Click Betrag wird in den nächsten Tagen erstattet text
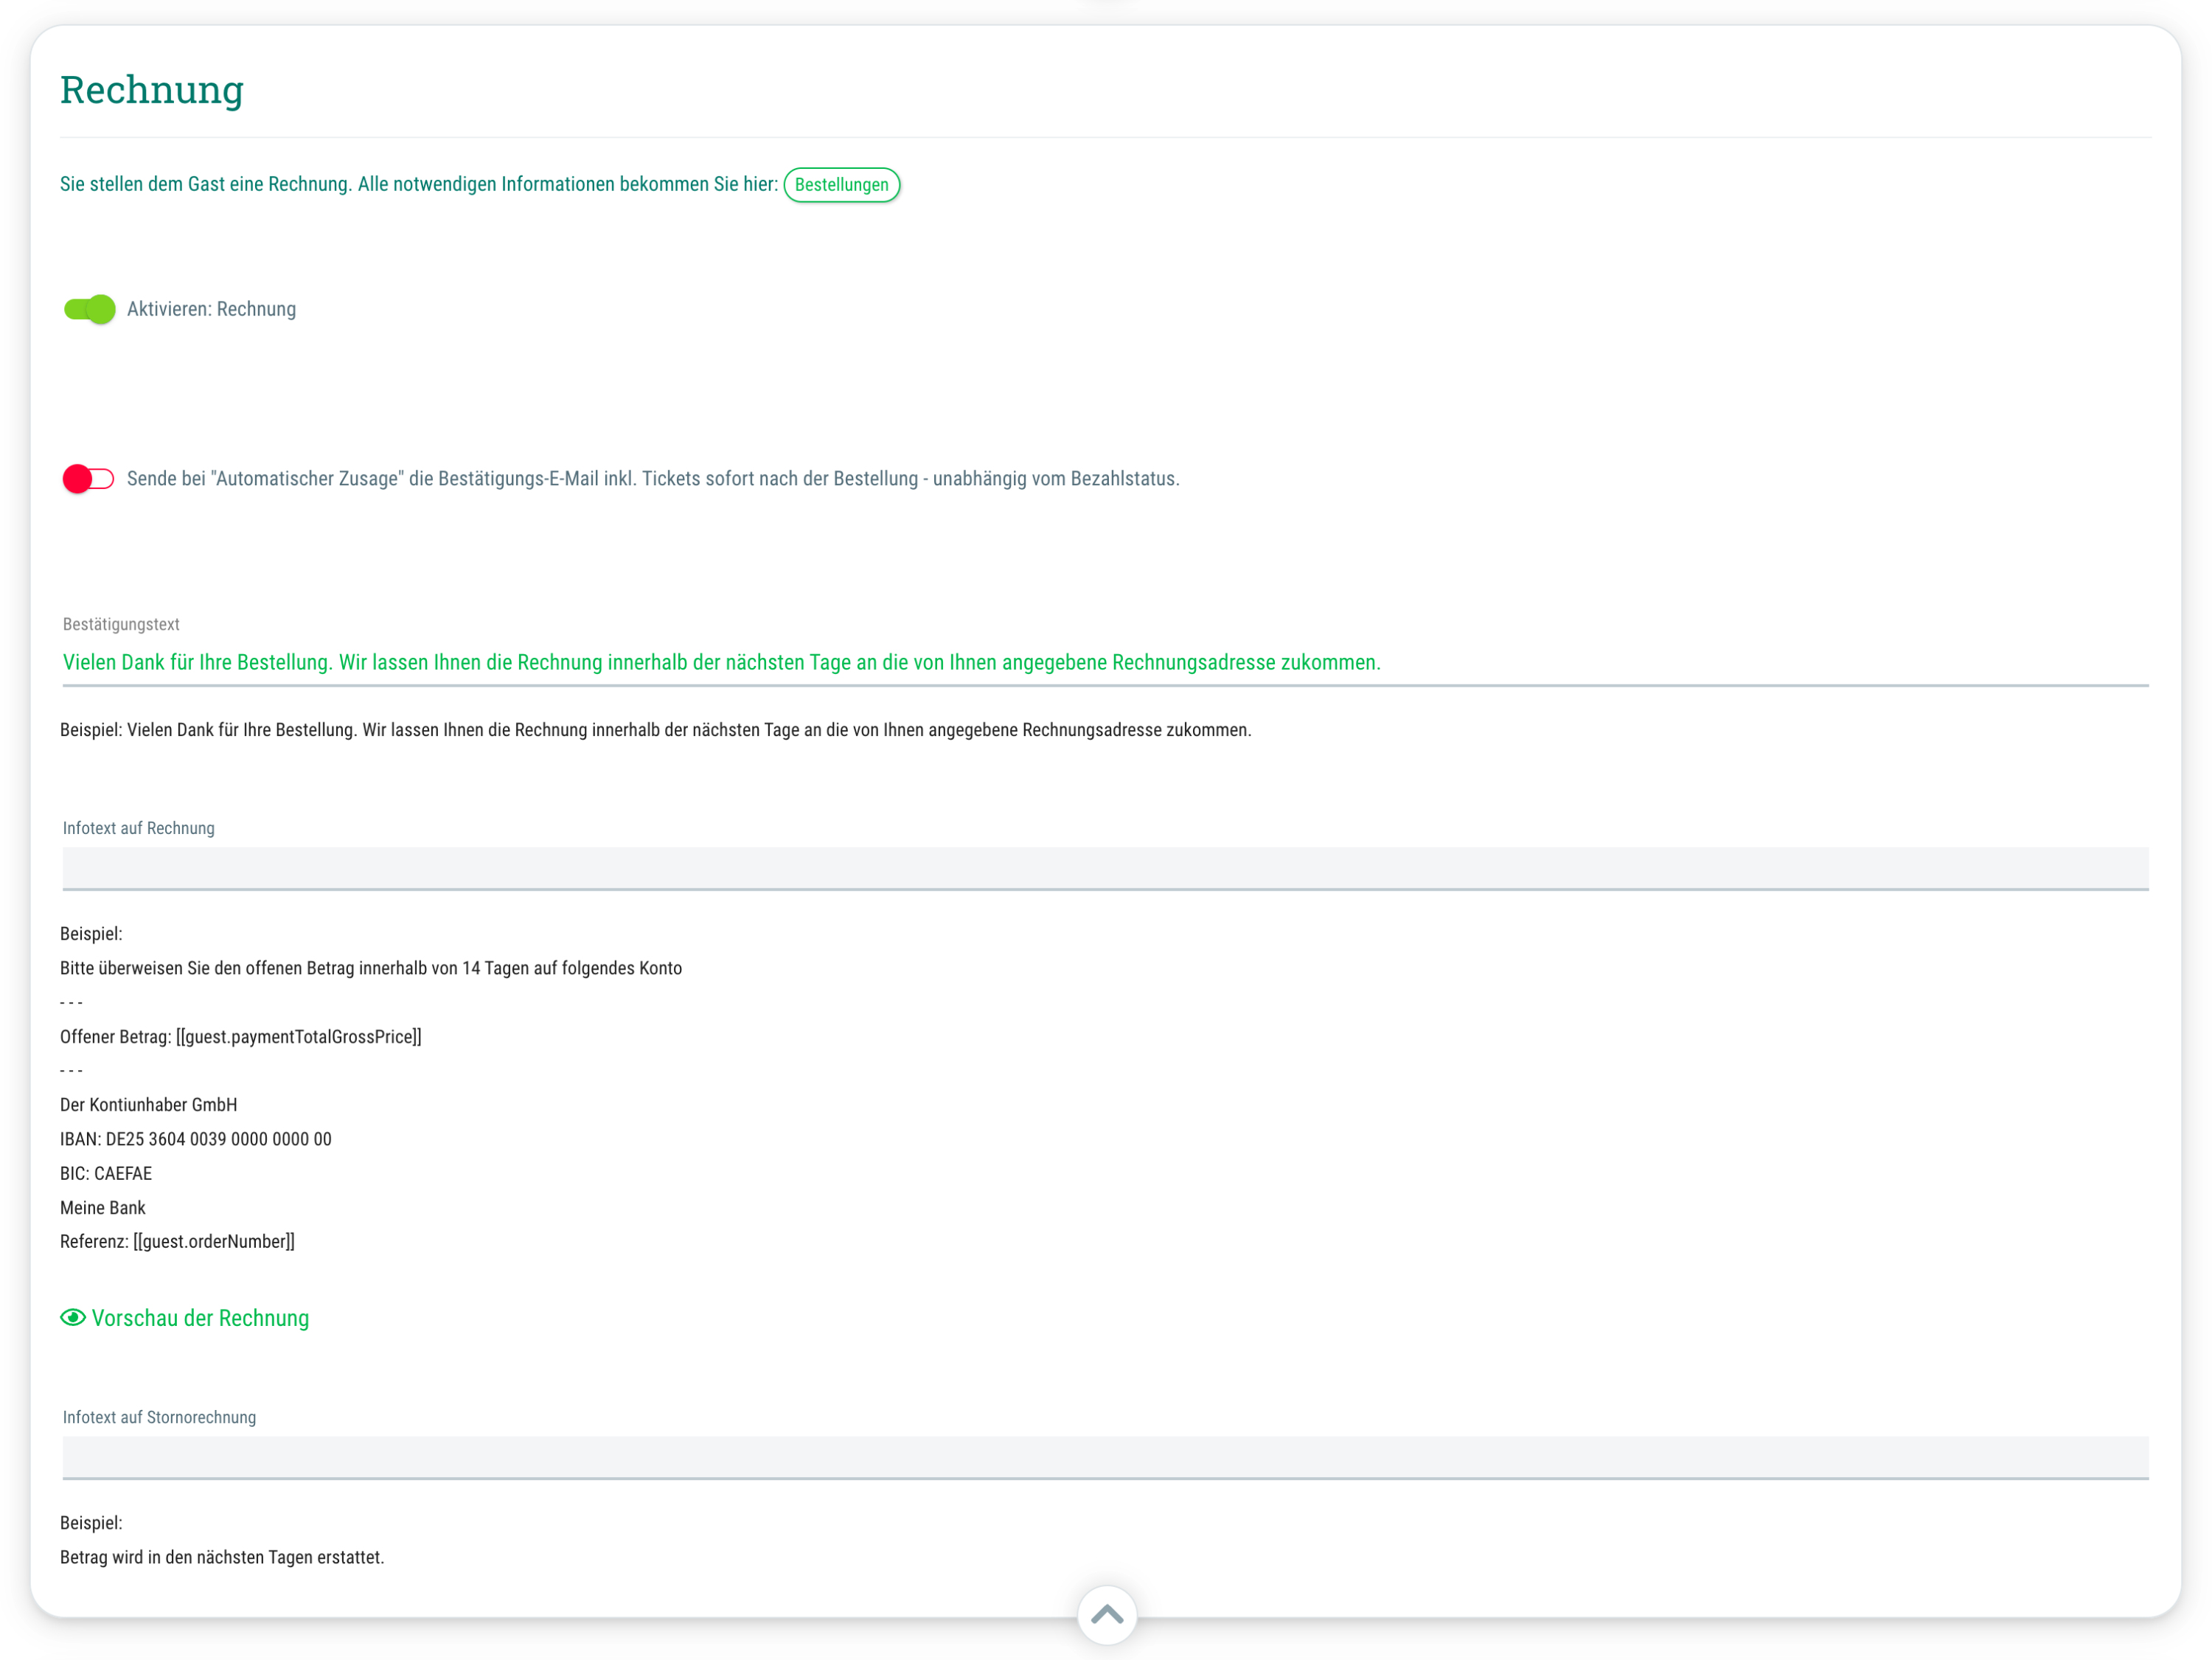Viewport: 2212px width, 1660px height. [x=222, y=1557]
